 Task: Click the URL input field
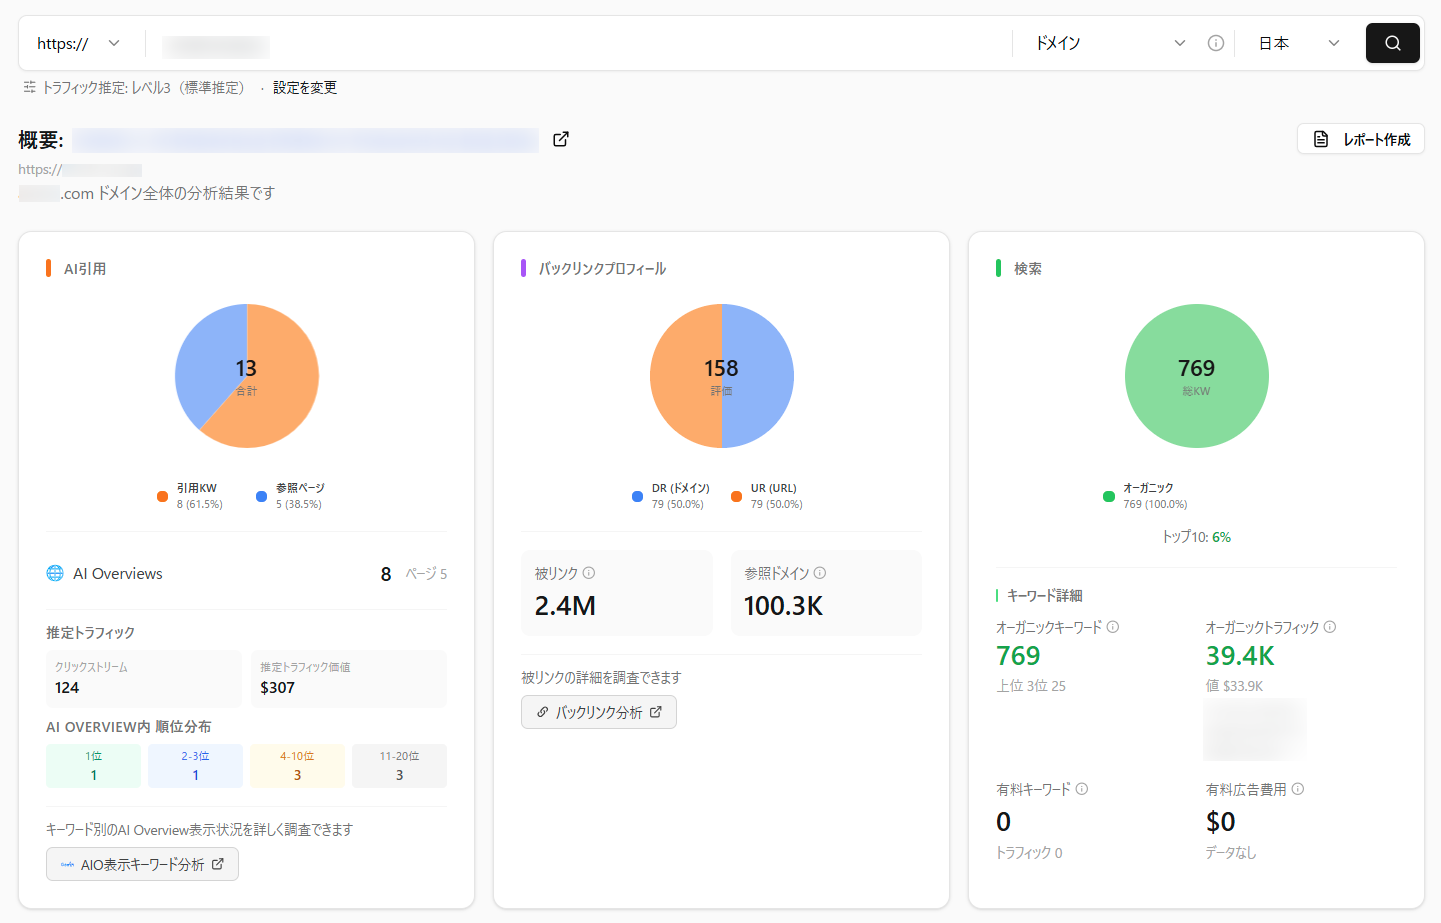580,44
